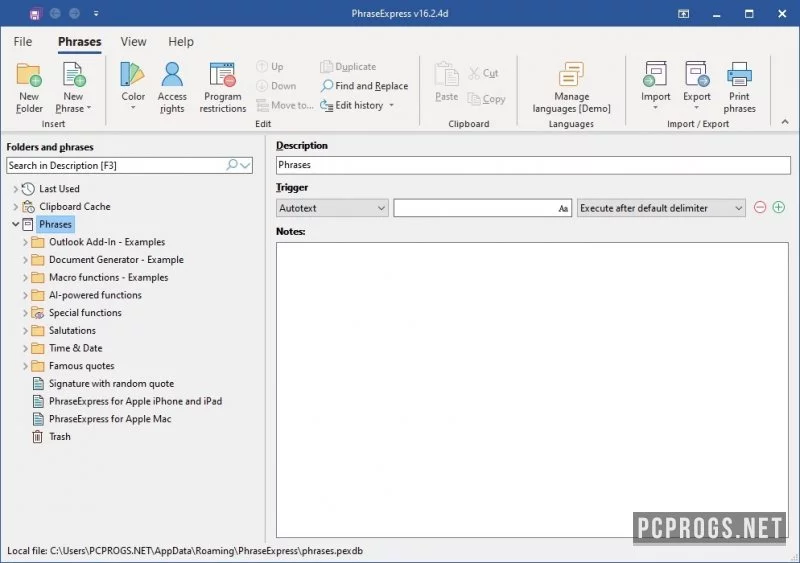Expand the Clipboard Cache node
Screen dimensions: 800x563
tap(15, 207)
